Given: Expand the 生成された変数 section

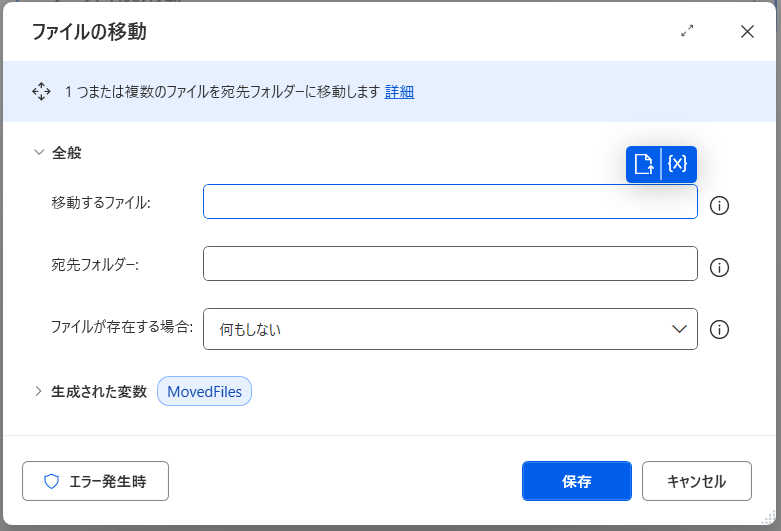Looking at the screenshot, I should [39, 391].
